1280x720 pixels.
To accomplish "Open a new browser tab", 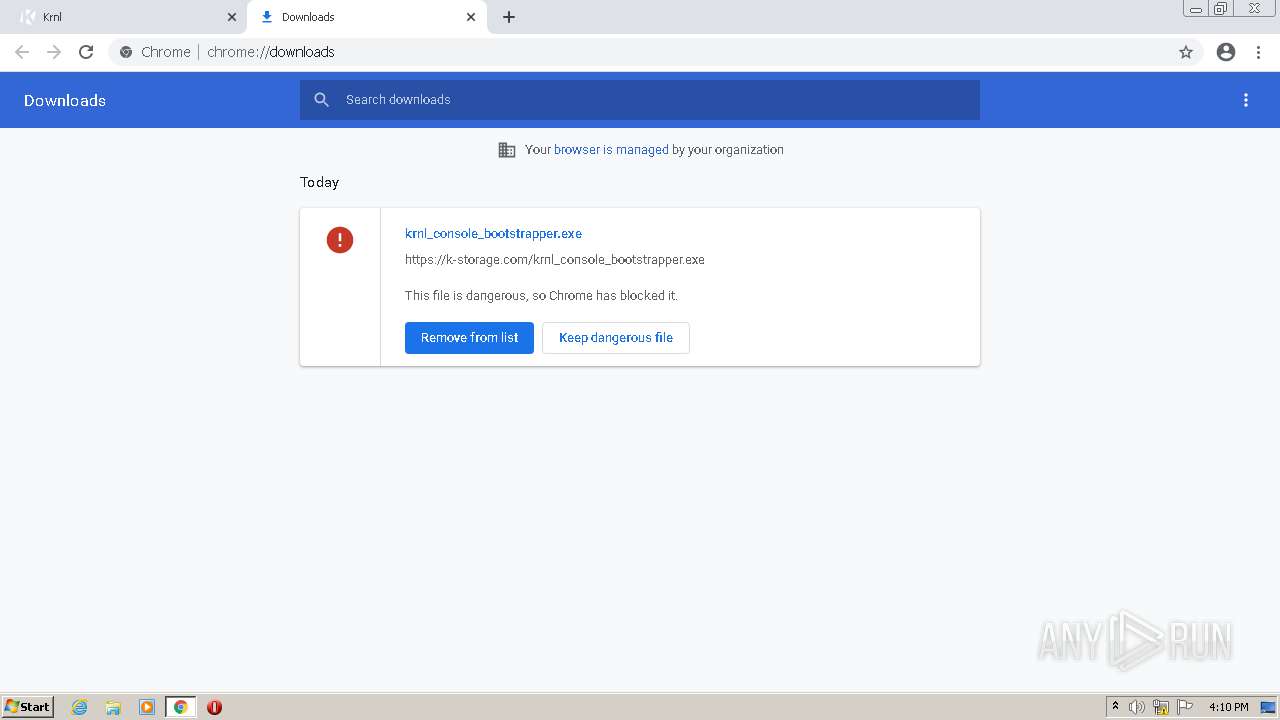I will tap(509, 17).
